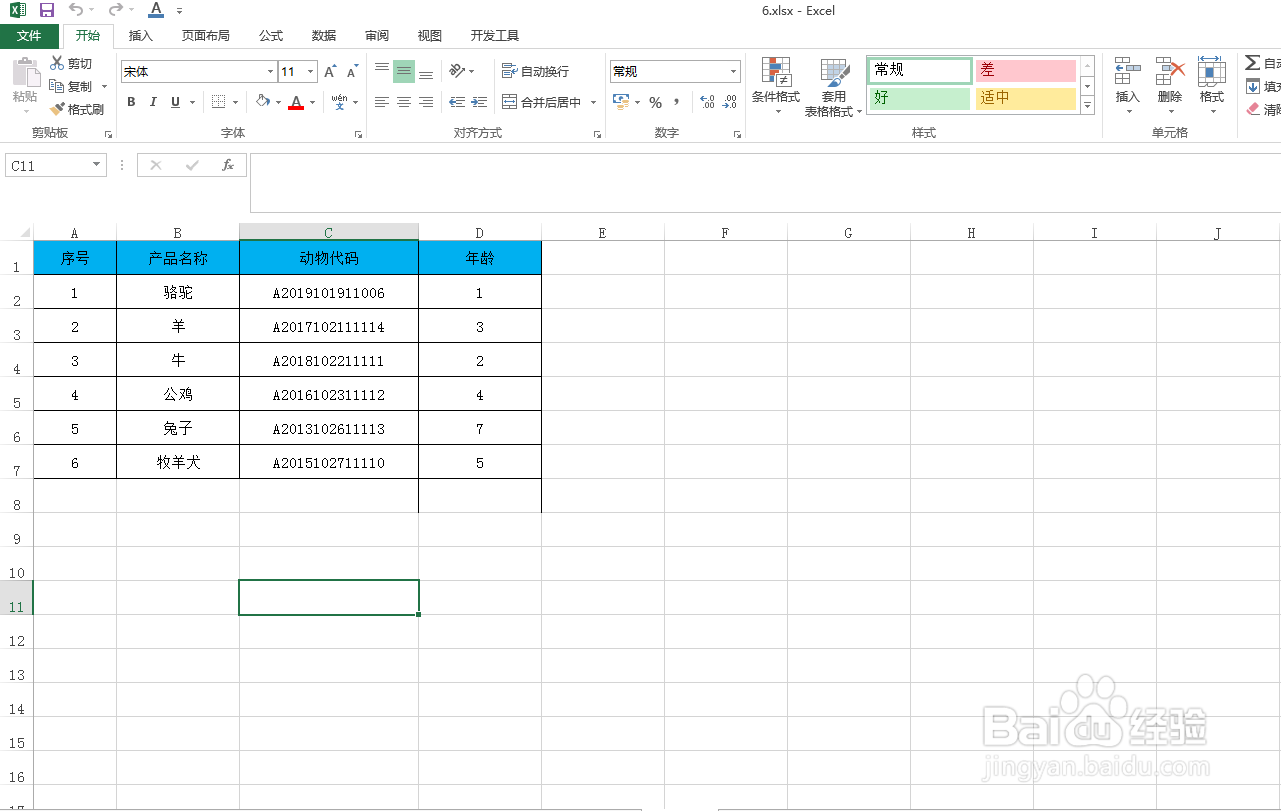The height and width of the screenshot is (811, 1281).
Task: Open the font name dropdown (宋体)
Action: coord(270,72)
